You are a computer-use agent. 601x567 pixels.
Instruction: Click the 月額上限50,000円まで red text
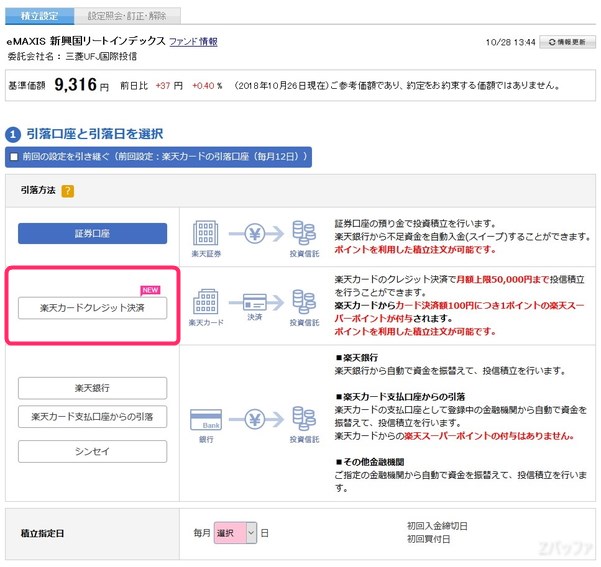pos(502,279)
